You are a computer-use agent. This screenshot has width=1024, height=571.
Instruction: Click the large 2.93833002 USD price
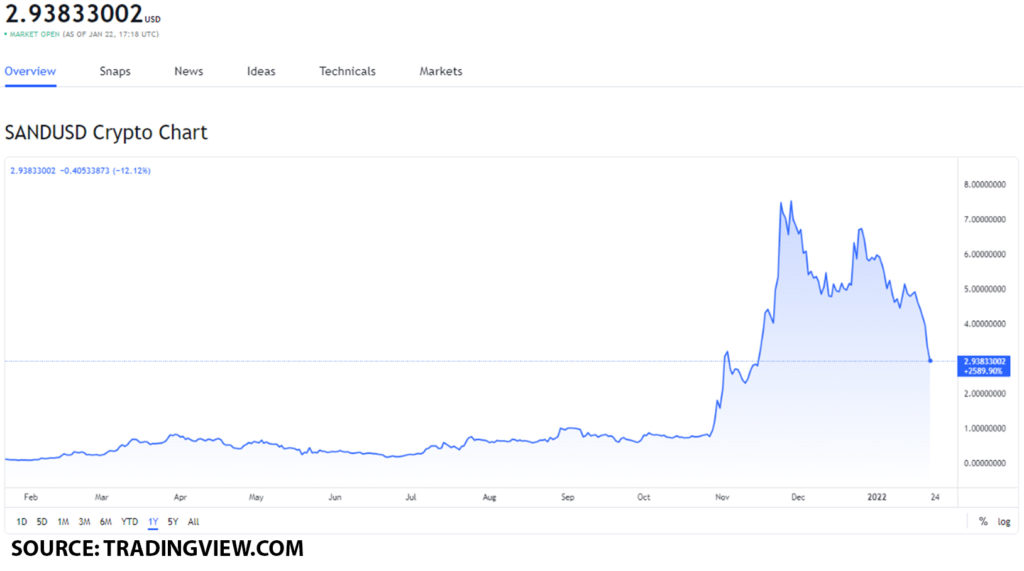[82, 14]
